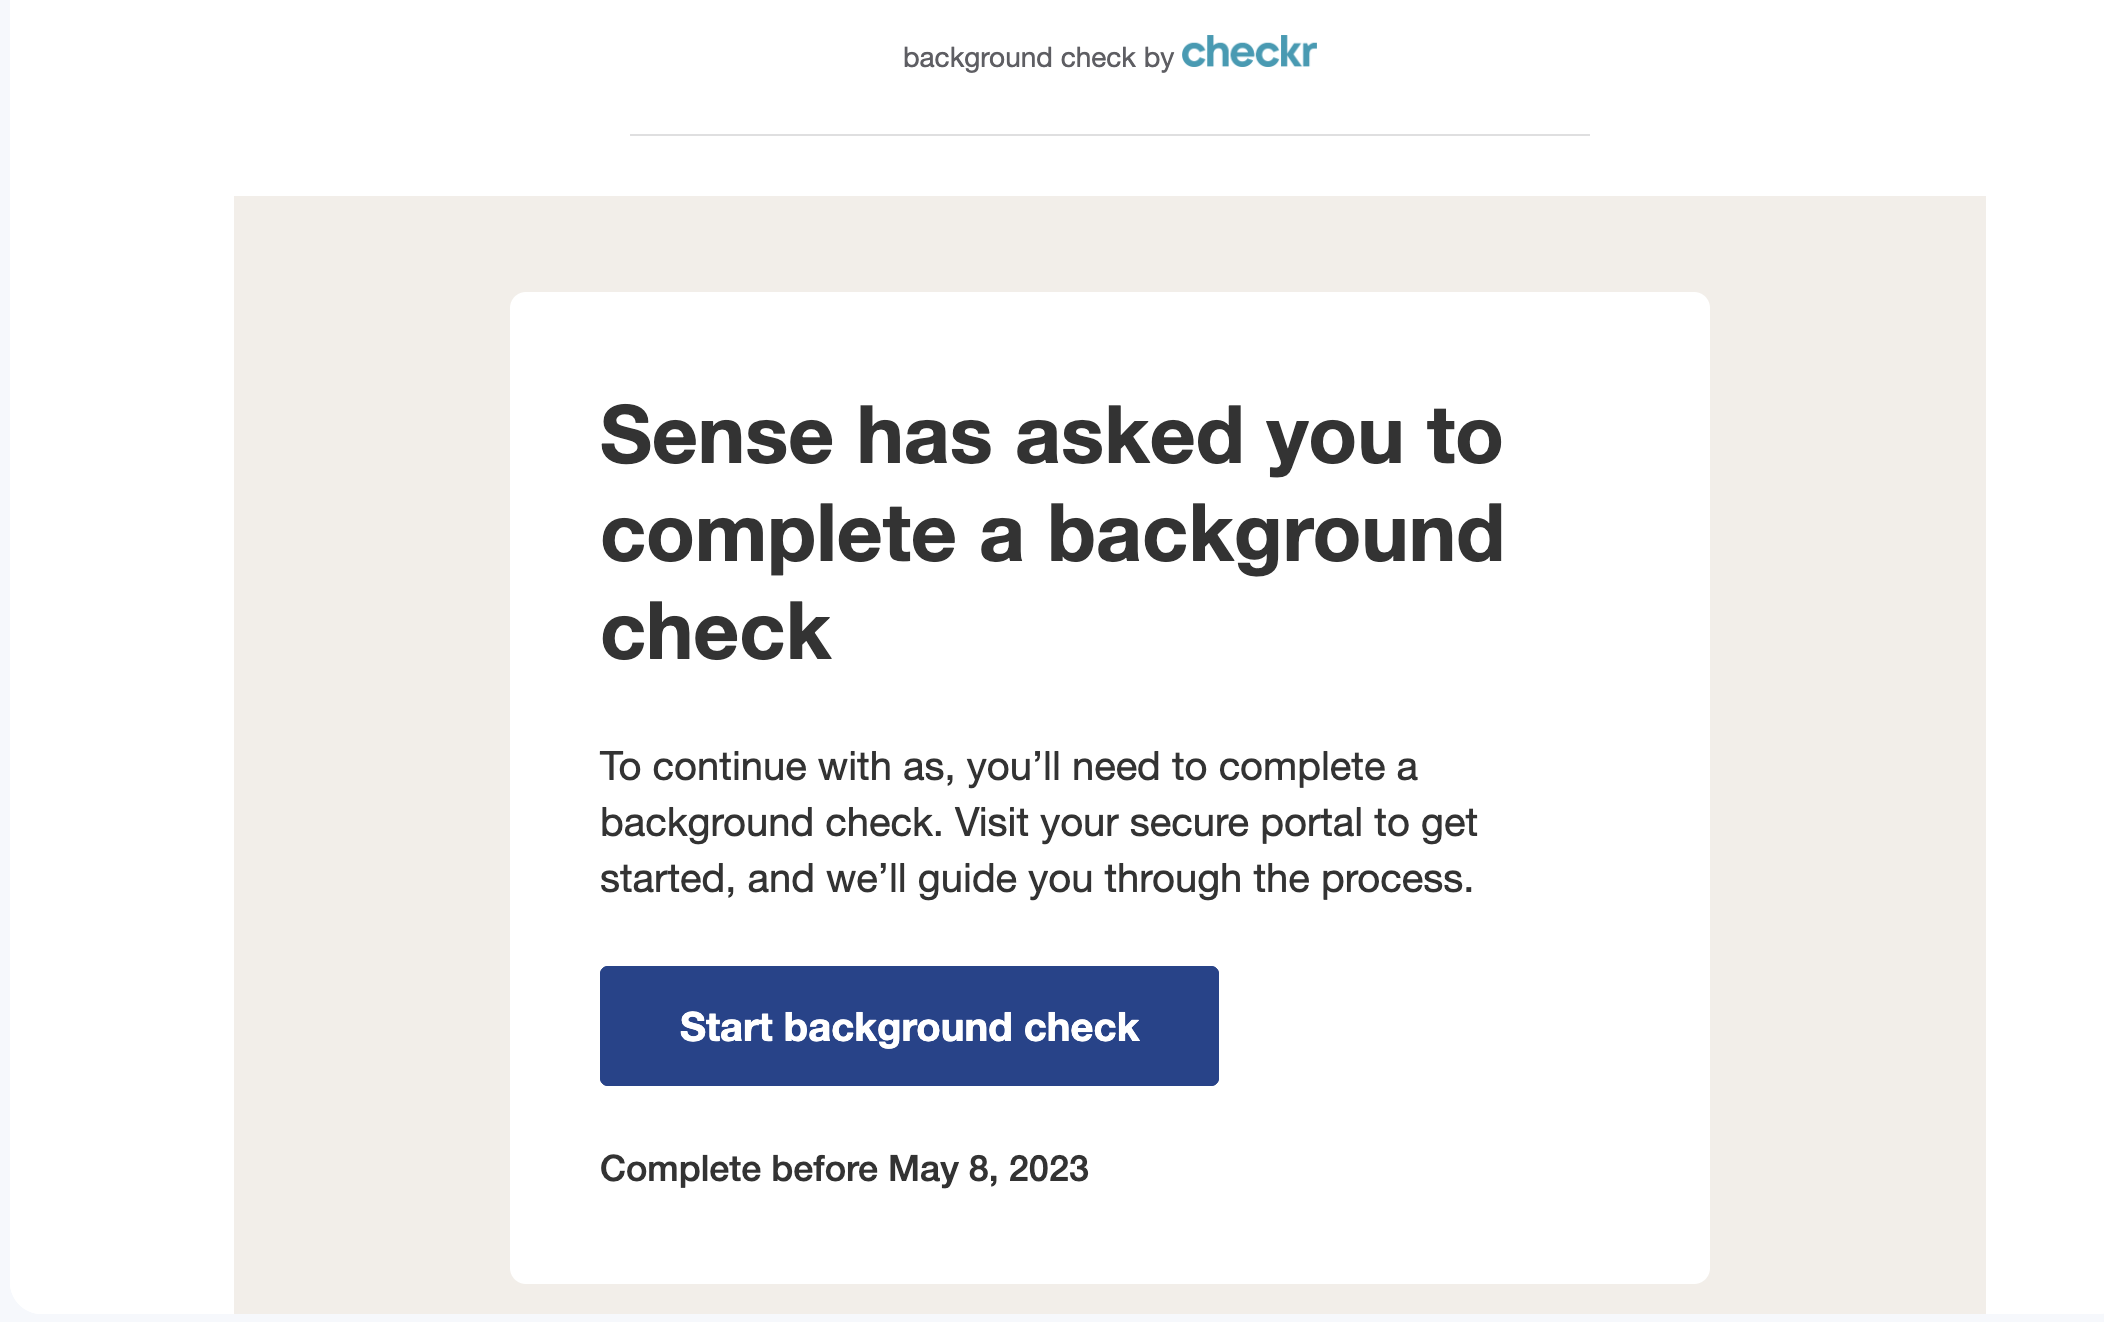The width and height of the screenshot is (2104, 1322).
Task: Click the Start background check button
Action: click(x=909, y=1025)
